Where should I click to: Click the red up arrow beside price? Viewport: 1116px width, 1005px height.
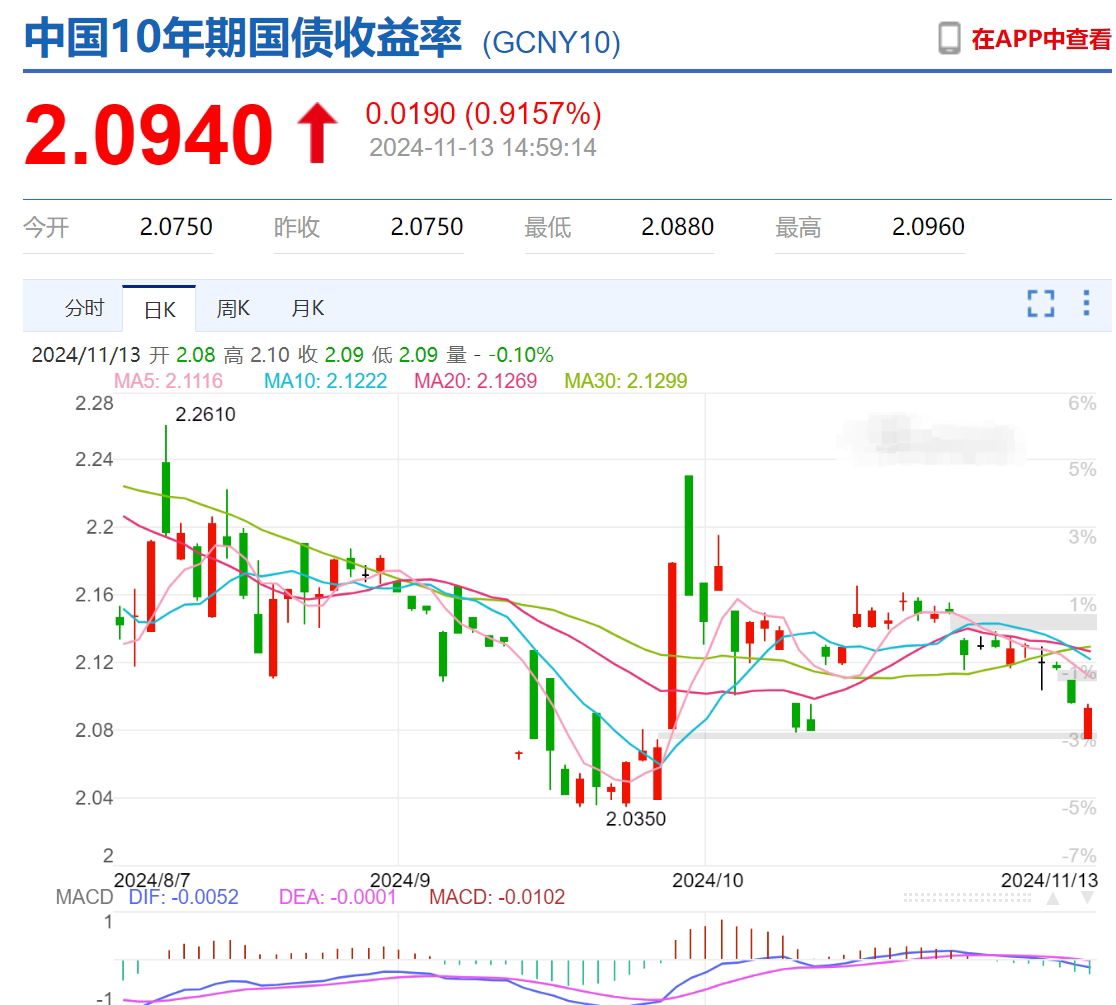tap(319, 134)
